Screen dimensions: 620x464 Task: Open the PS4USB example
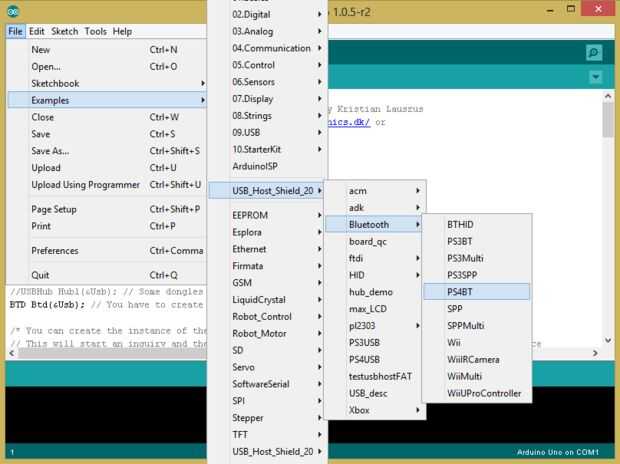tap(375, 360)
